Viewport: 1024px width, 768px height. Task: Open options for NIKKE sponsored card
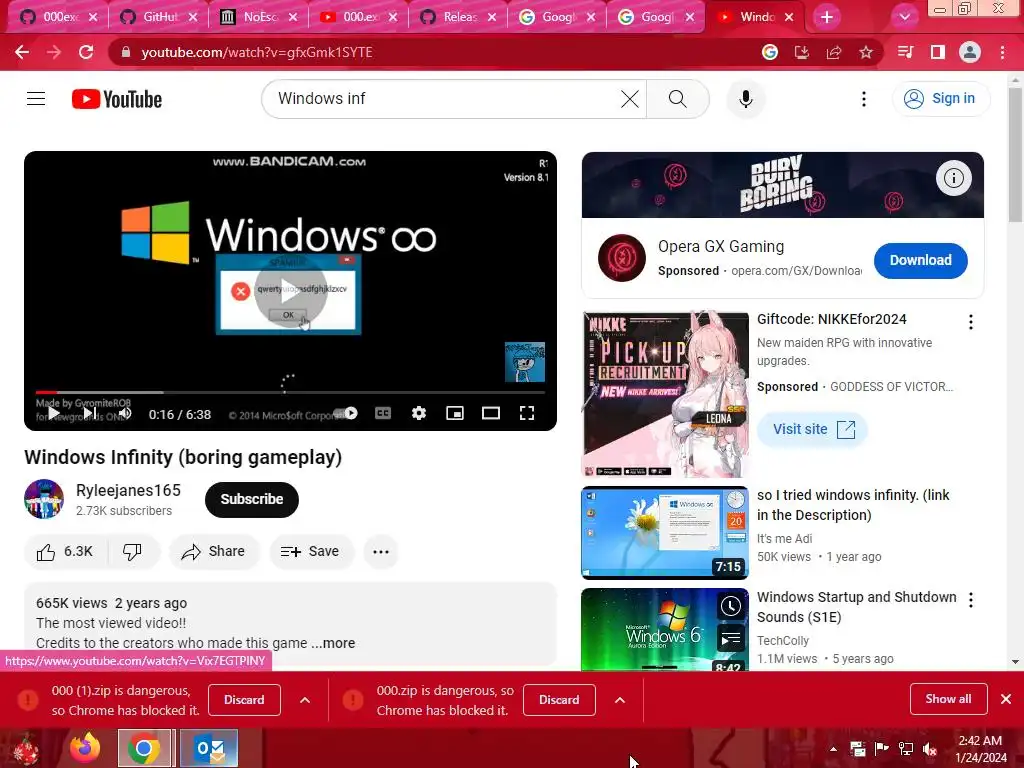971,322
